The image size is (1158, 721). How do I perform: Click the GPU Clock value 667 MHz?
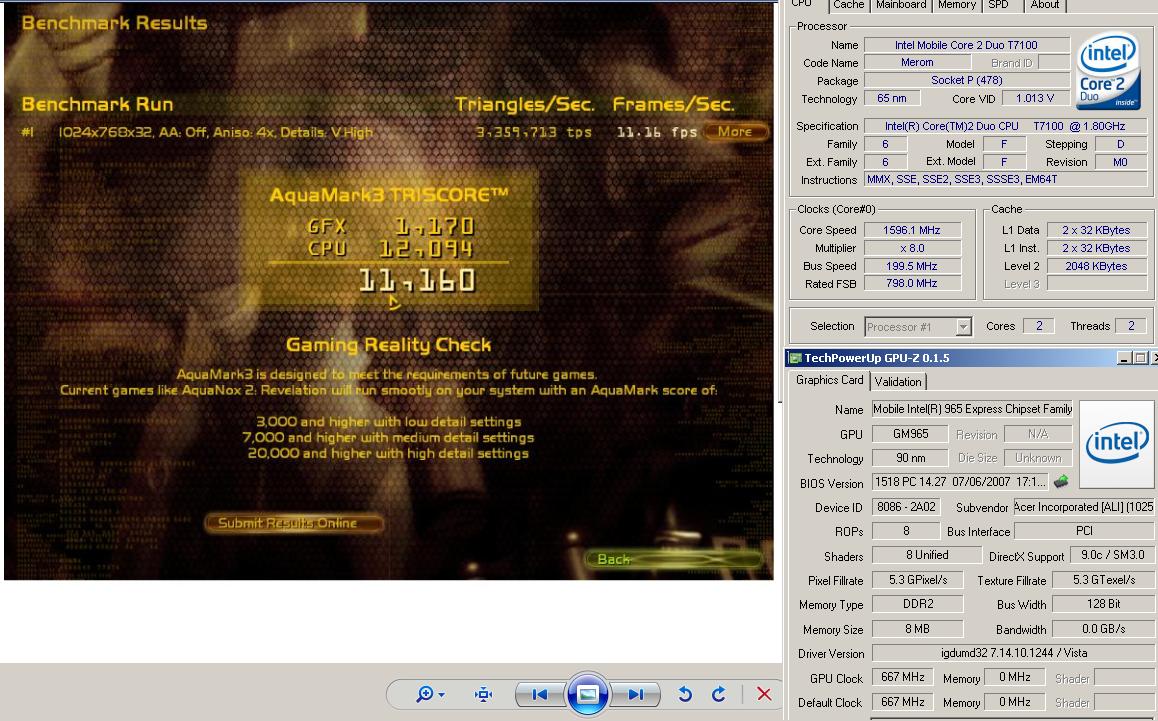click(902, 677)
